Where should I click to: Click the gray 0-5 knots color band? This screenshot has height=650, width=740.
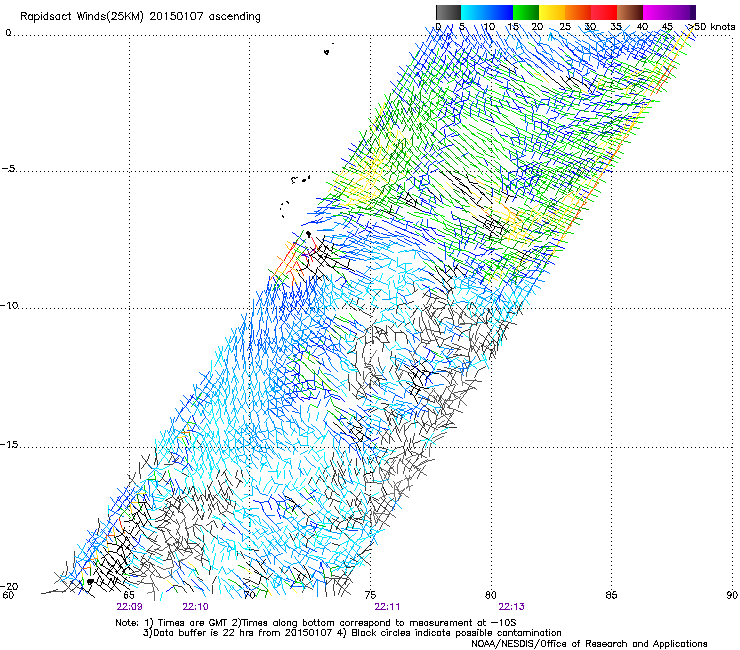pyautogui.click(x=448, y=12)
